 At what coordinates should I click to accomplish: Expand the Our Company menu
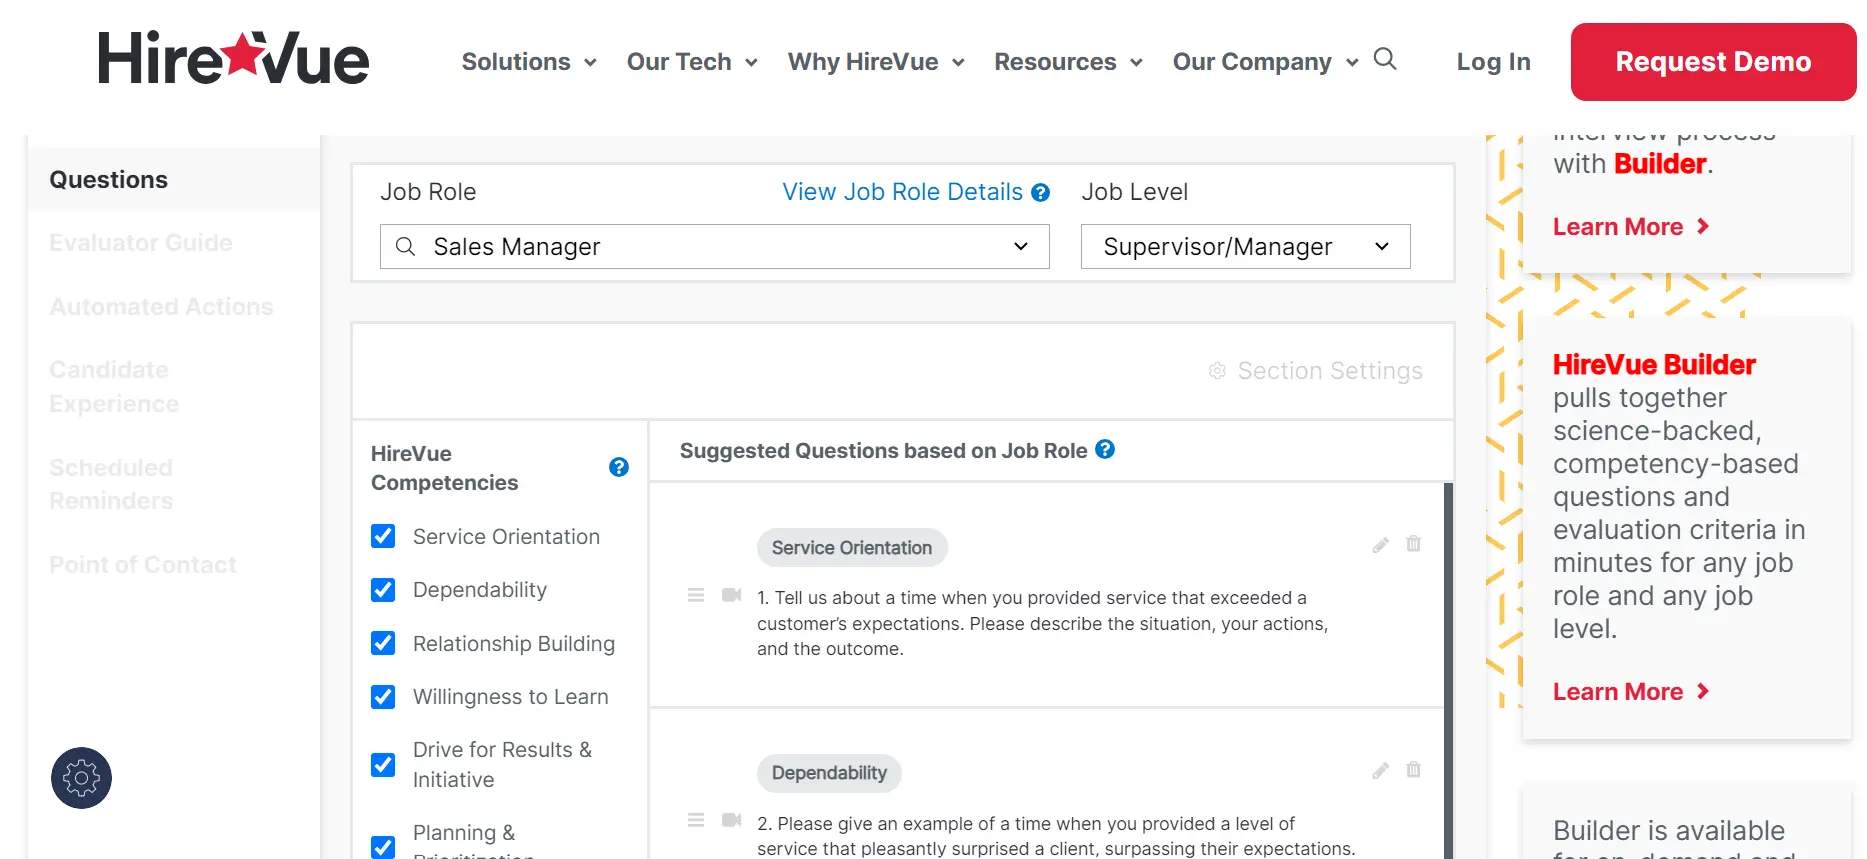pyautogui.click(x=1265, y=62)
